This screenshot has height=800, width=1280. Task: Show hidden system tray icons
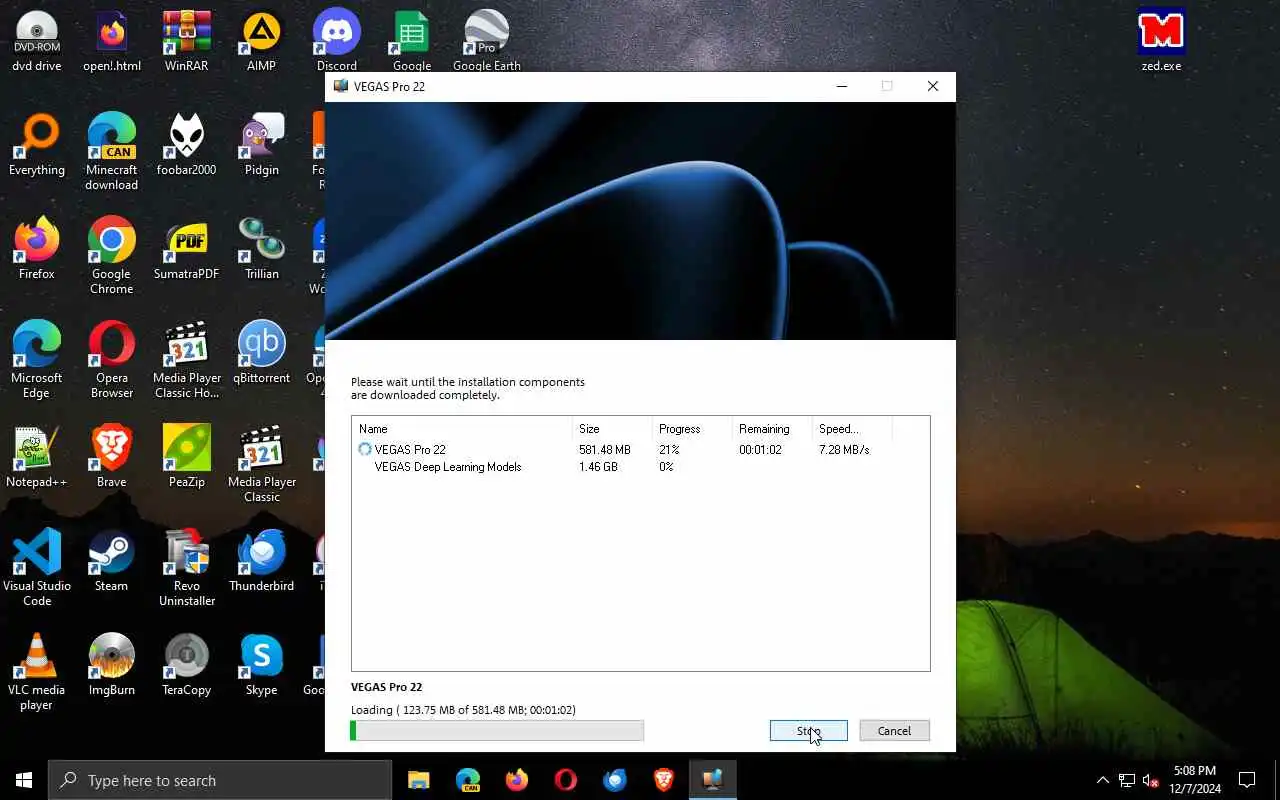(x=1102, y=780)
